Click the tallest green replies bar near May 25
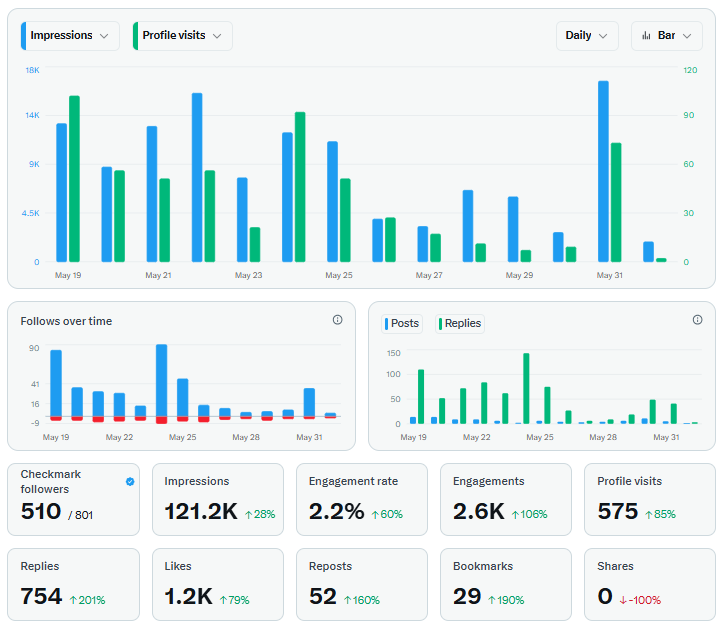The height and width of the screenshot is (627, 728). [526, 388]
